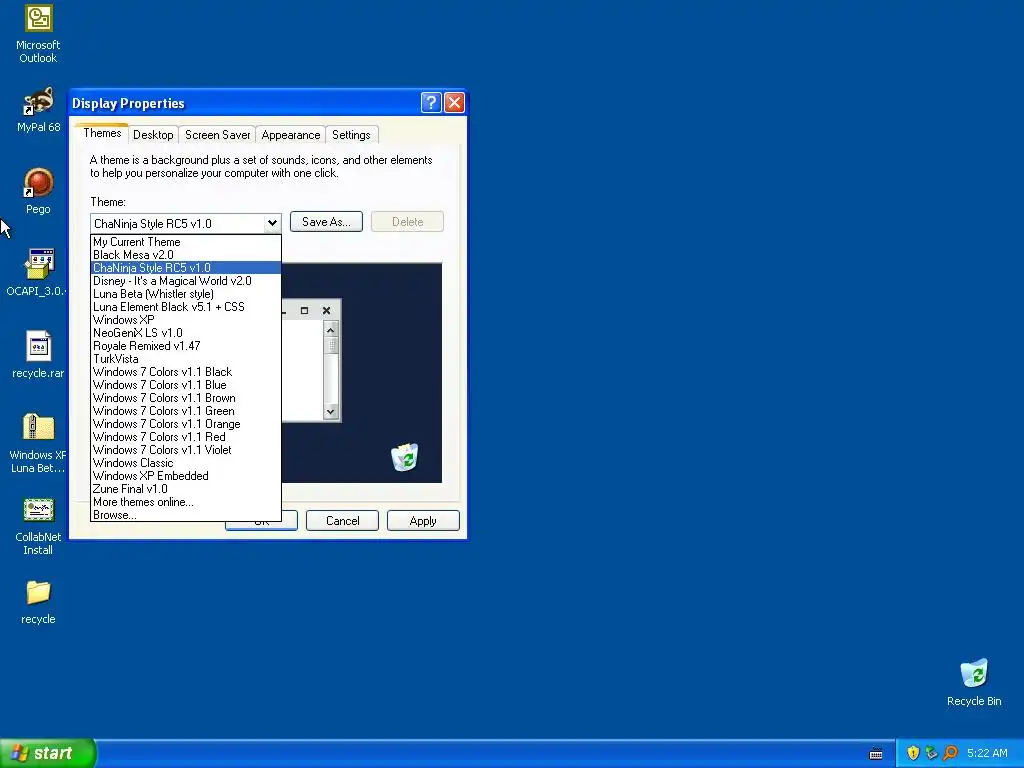Select the Pego desktop shortcut

(38, 191)
